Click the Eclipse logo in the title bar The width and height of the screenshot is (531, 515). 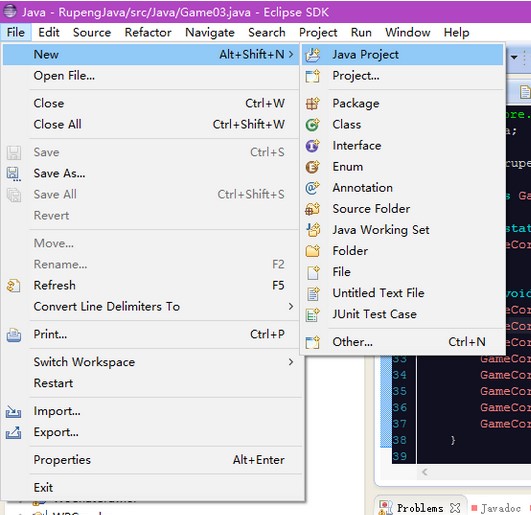(x=9, y=11)
